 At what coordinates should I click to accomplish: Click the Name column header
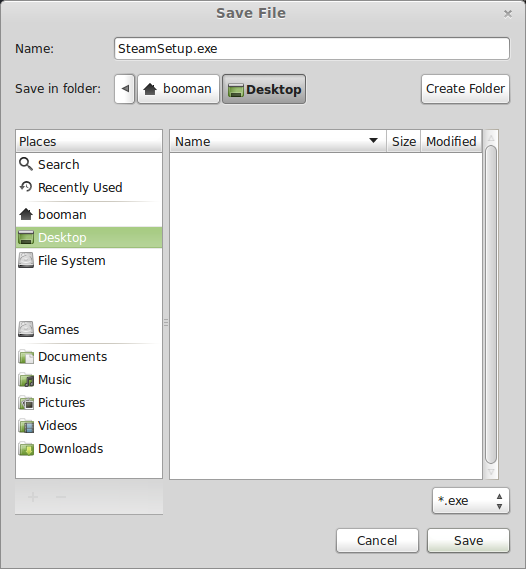tap(278, 141)
